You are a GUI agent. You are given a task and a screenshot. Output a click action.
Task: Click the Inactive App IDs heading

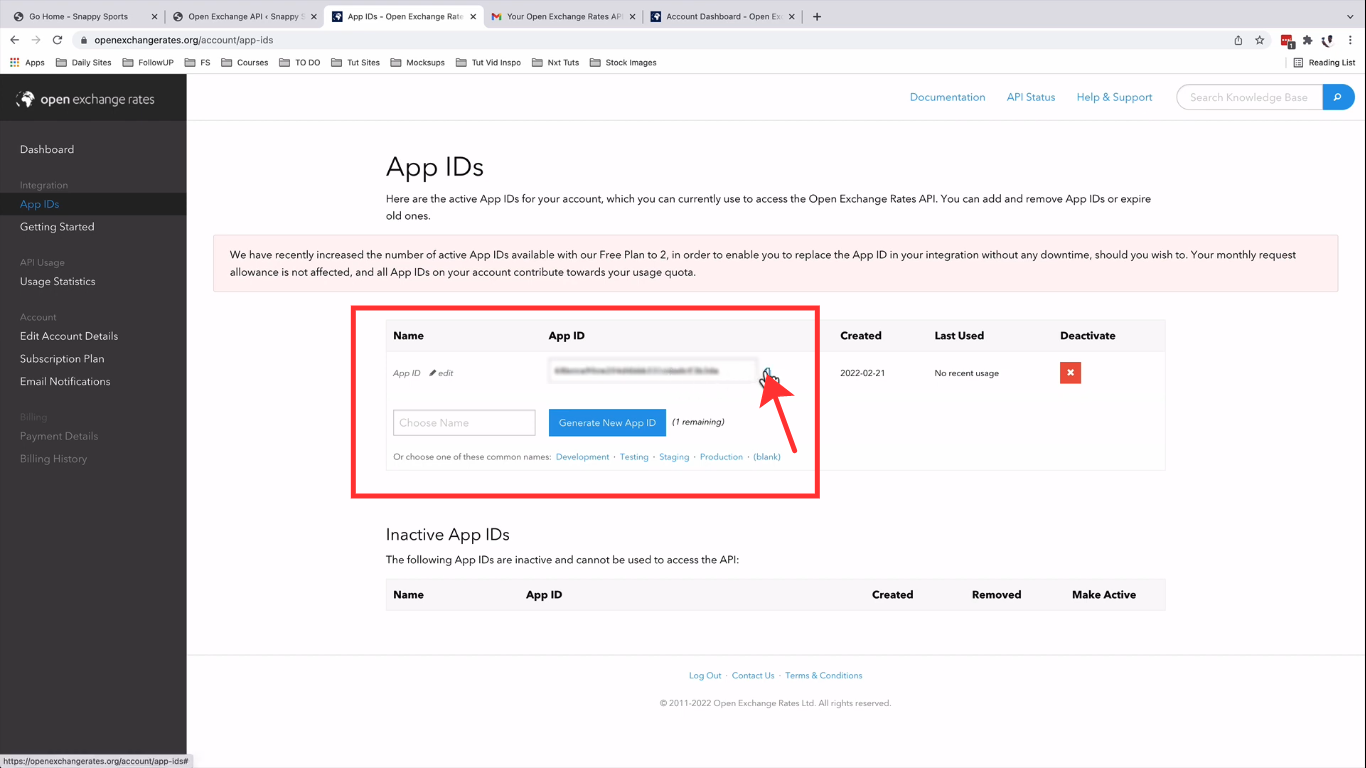point(448,535)
